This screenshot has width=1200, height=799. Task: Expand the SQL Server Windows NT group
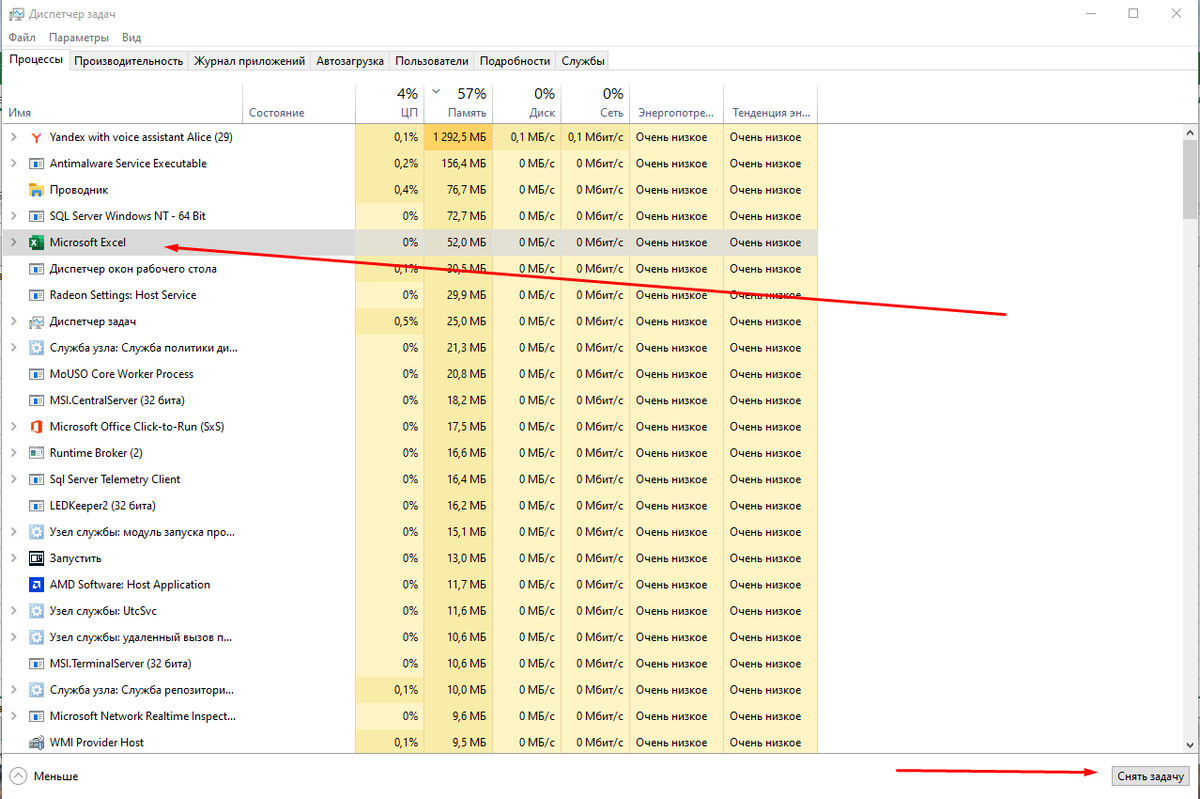(13, 216)
